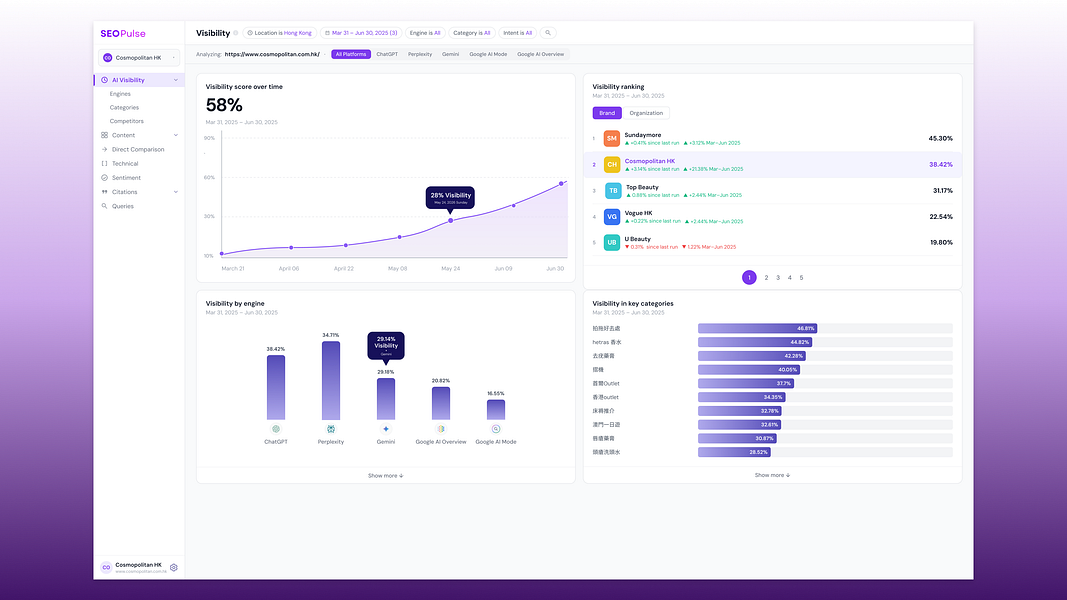The image size is (1067, 600).
Task: Switch ranking to Brand view
Action: click(x=607, y=113)
